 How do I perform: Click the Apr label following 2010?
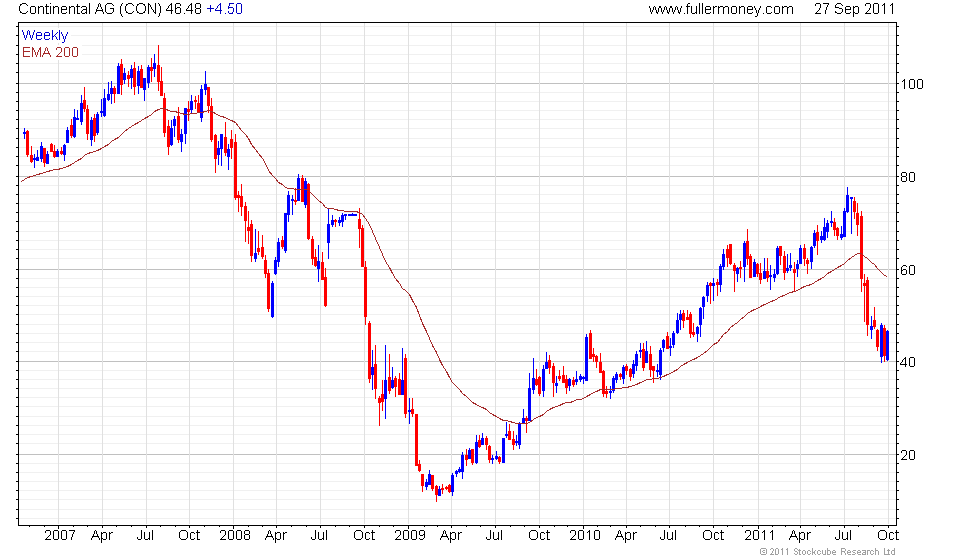coord(626,535)
